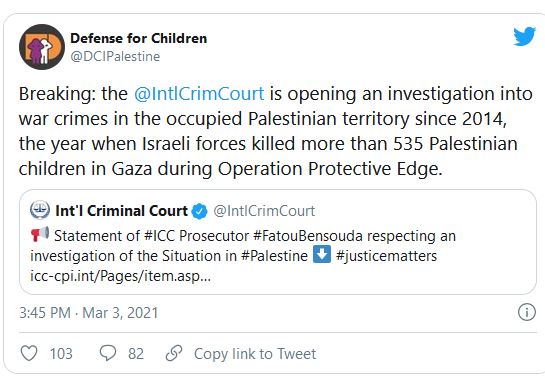The height and width of the screenshot is (381, 545).
Task: Like the tweet with the heart icon
Action: click(29, 353)
